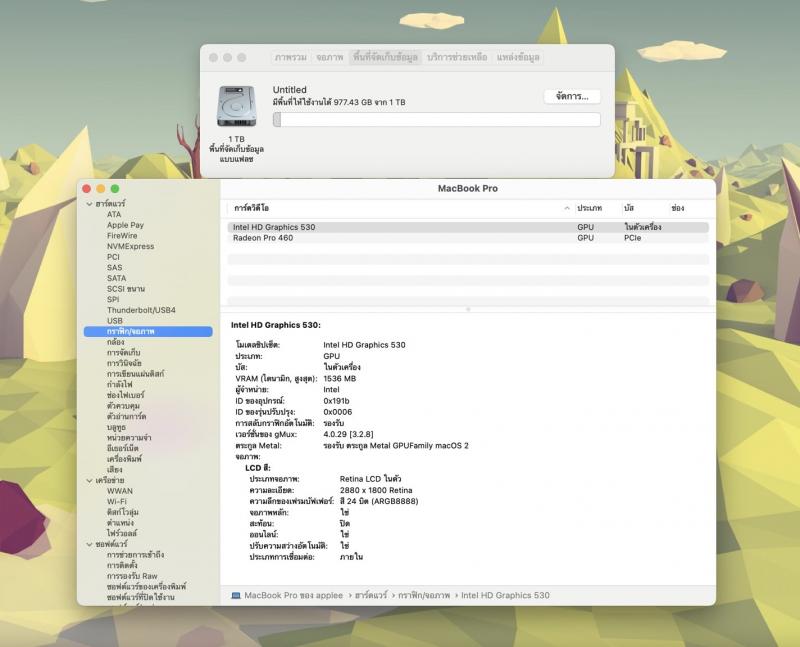Viewport: 800px width, 647px height.
Task: Select เครื่องพิมพ์ entry
Action: pos(124,459)
